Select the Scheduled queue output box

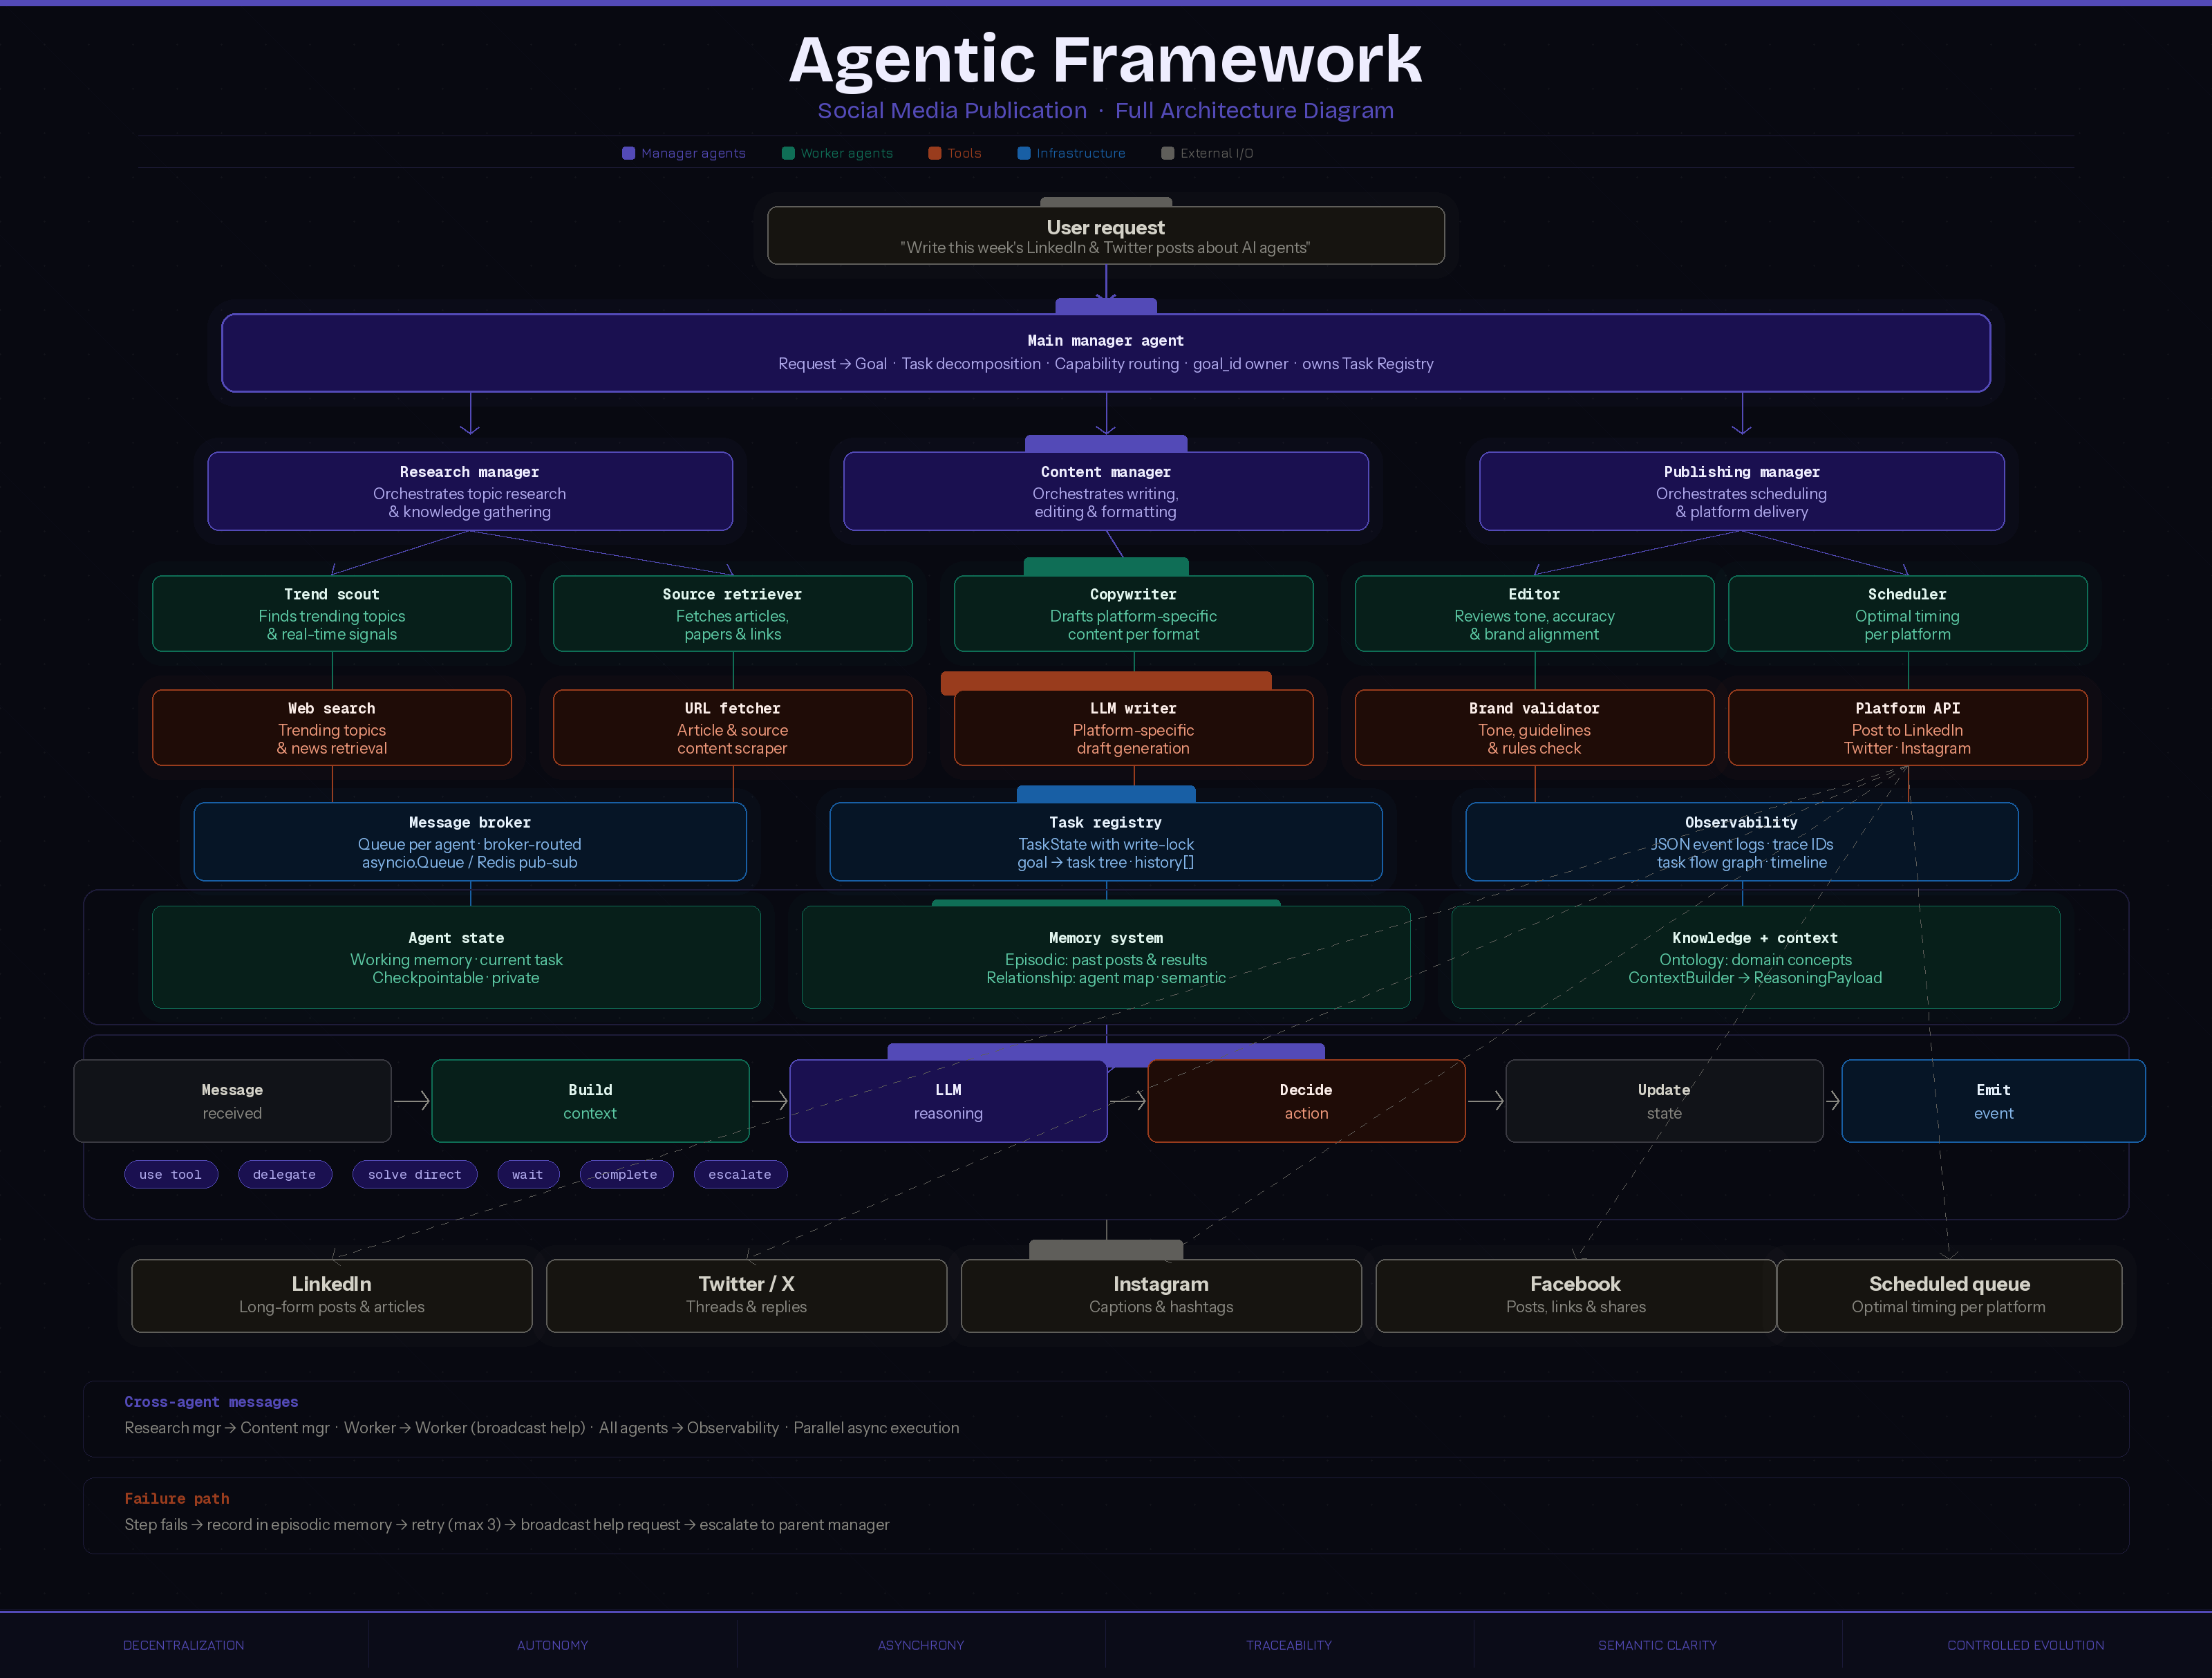[1949, 1296]
